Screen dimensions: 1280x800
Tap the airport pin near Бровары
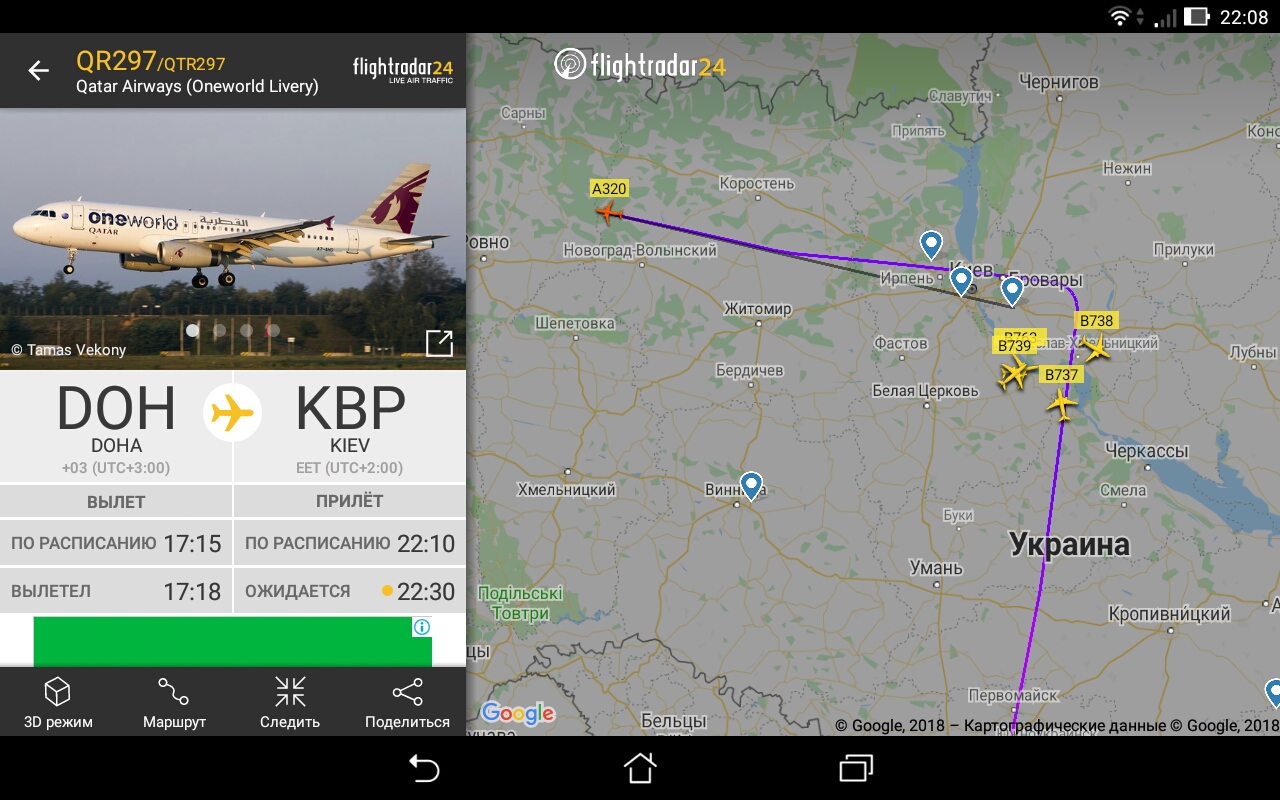tap(1012, 291)
